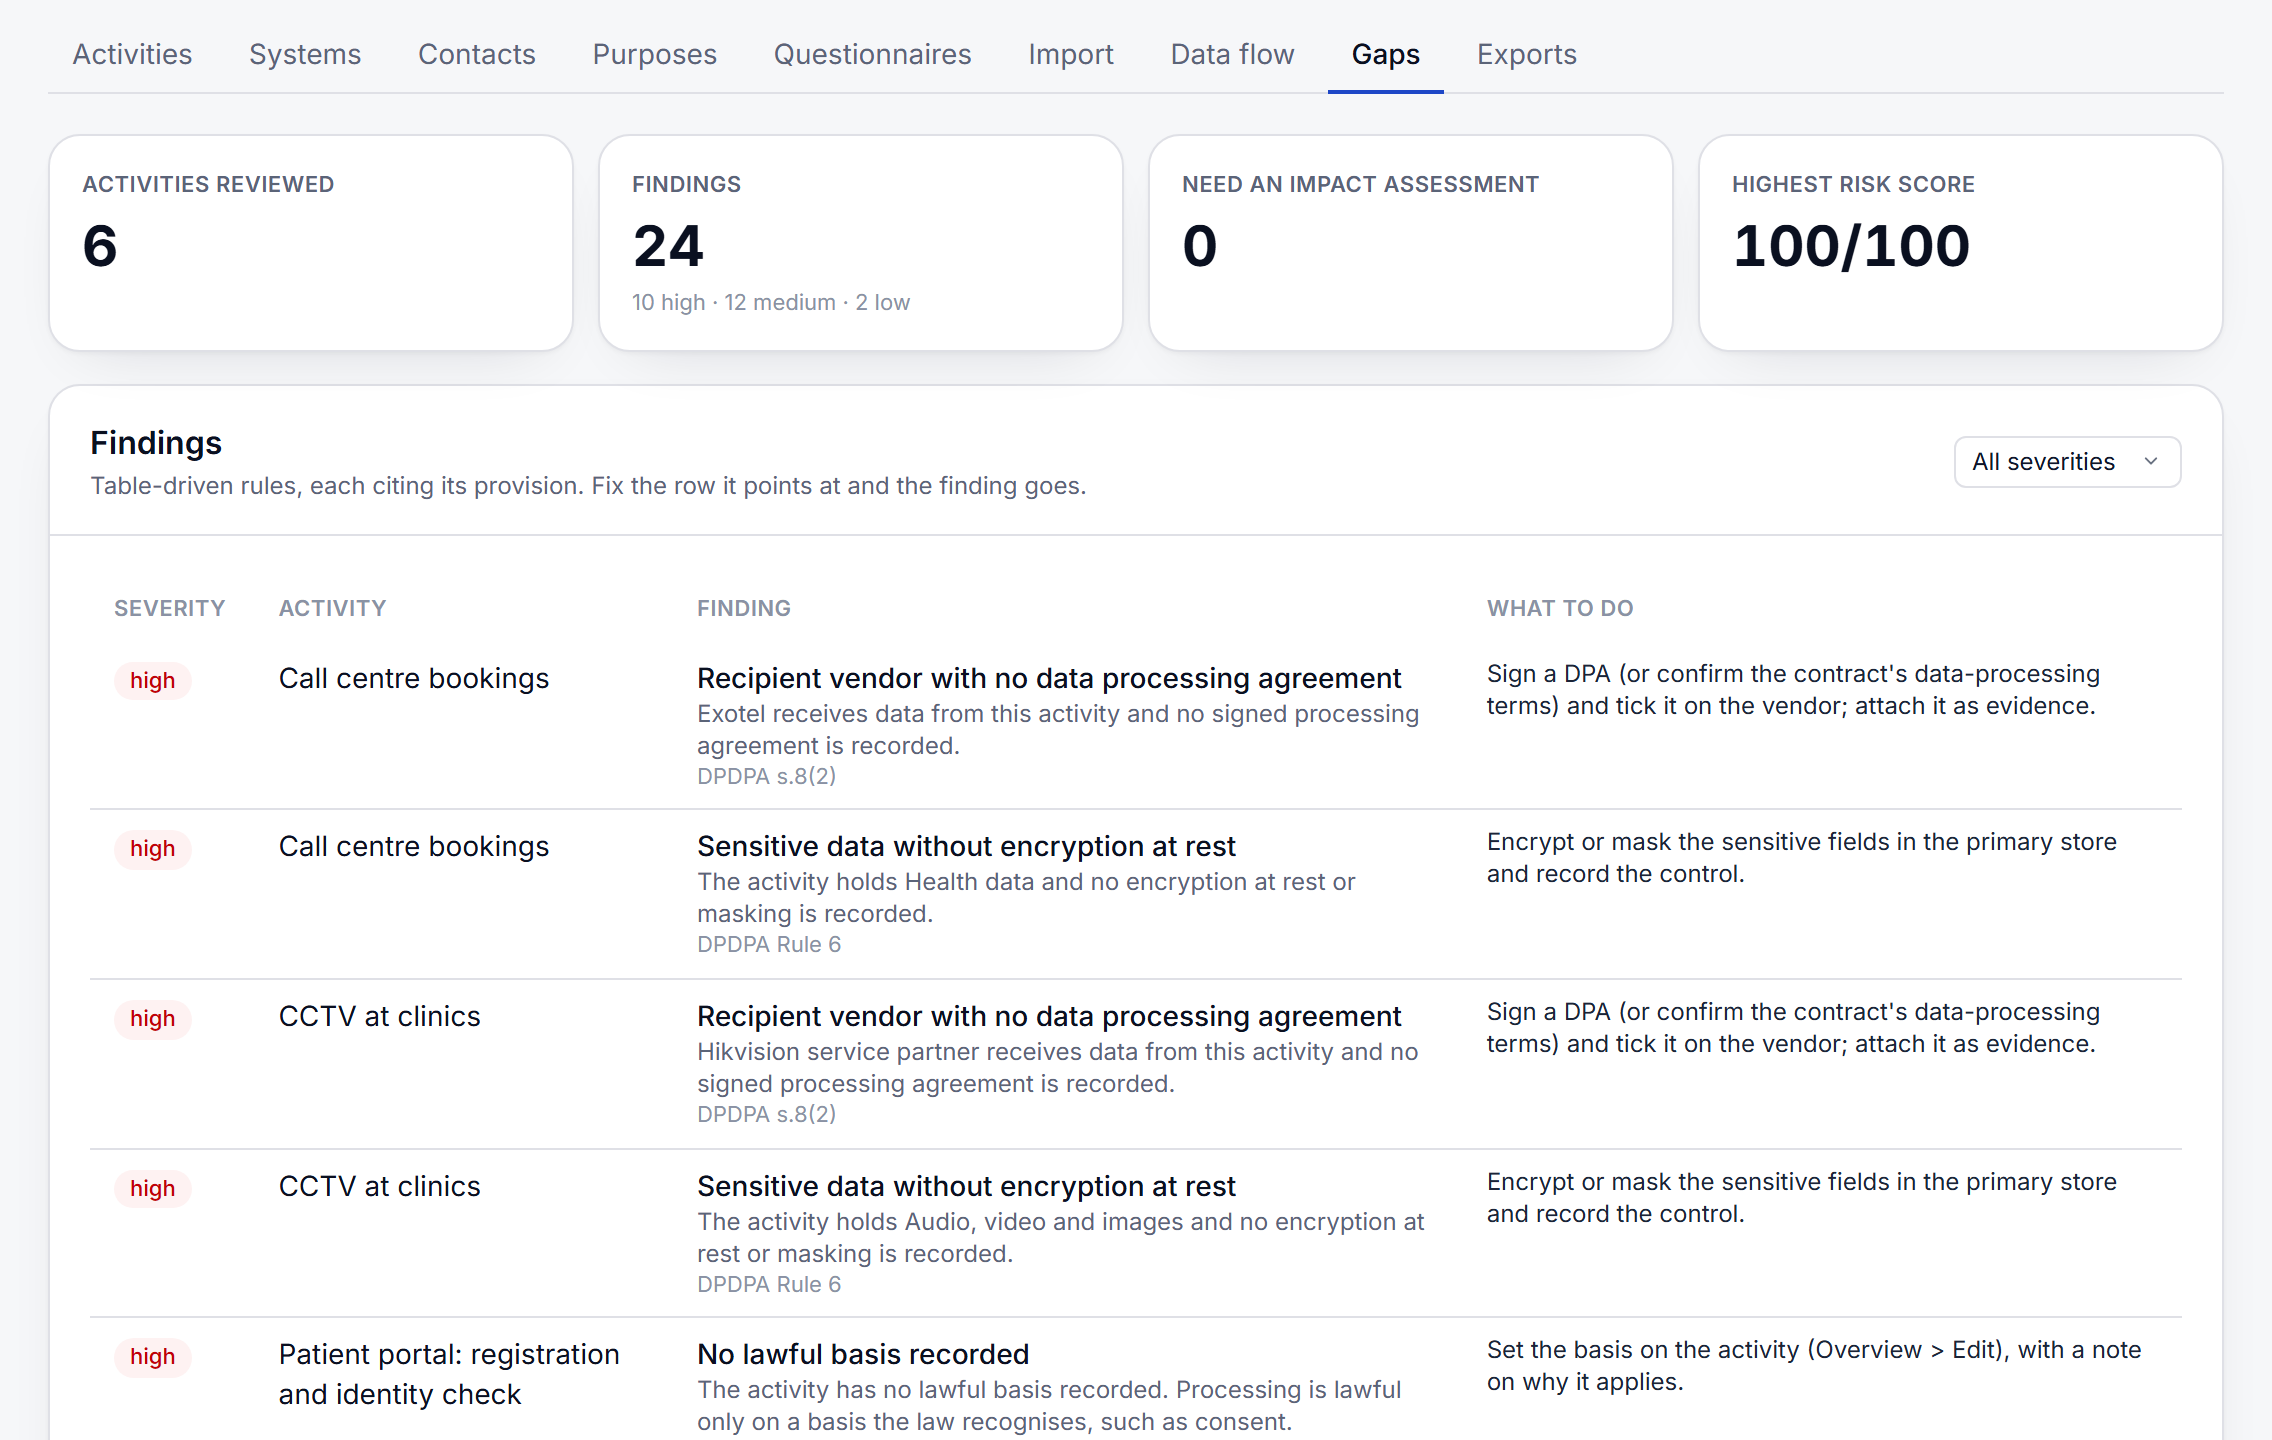Click 'DPDPA s.8(2)' under the Exotel finding

pos(766,776)
